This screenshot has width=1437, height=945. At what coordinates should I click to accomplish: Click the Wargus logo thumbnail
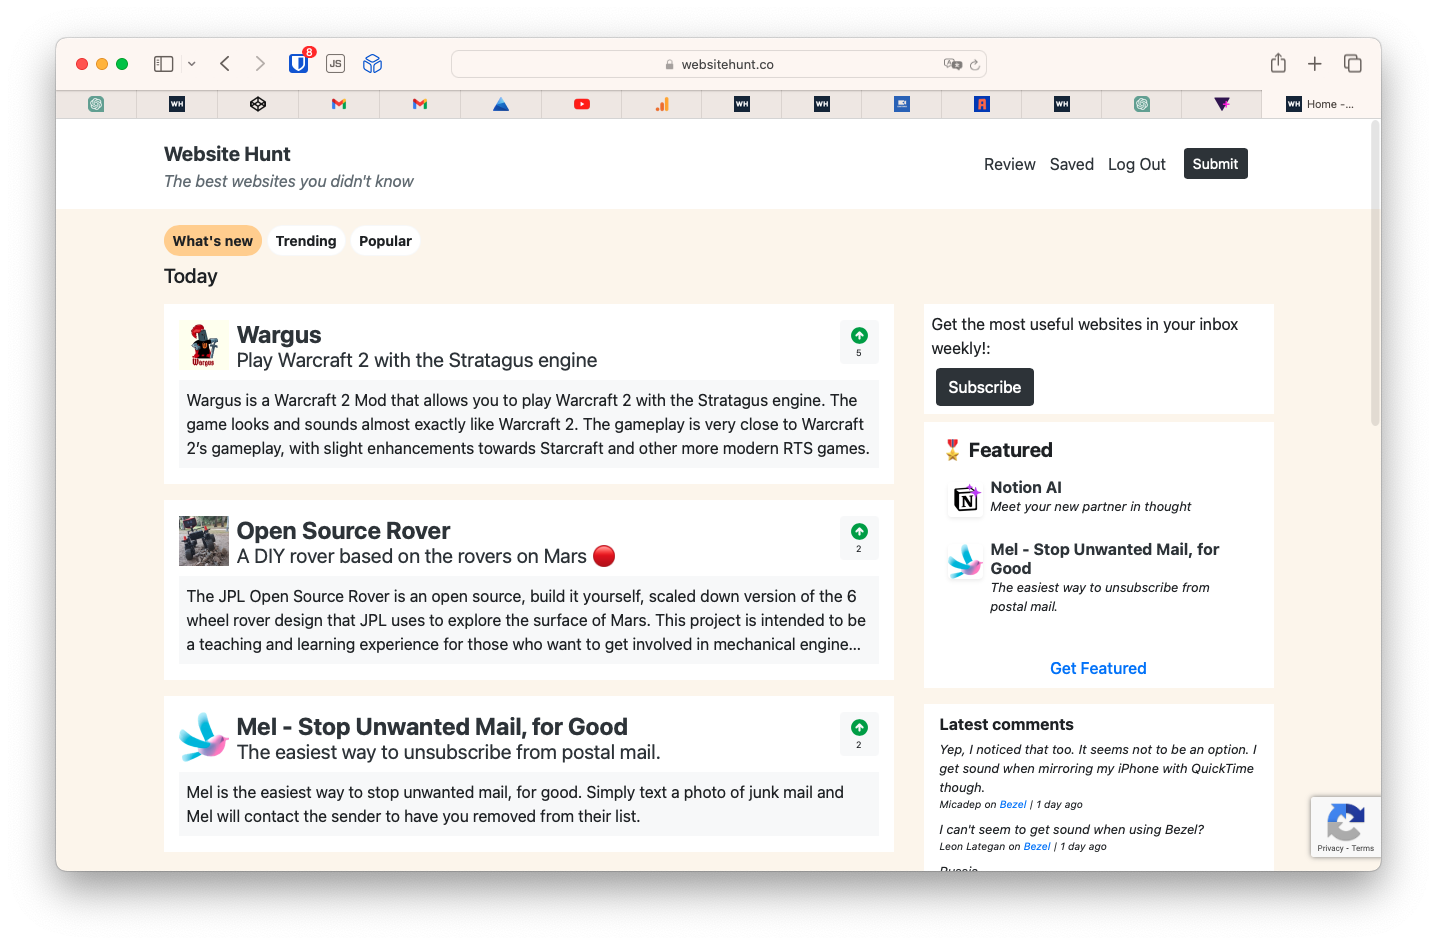[204, 345]
